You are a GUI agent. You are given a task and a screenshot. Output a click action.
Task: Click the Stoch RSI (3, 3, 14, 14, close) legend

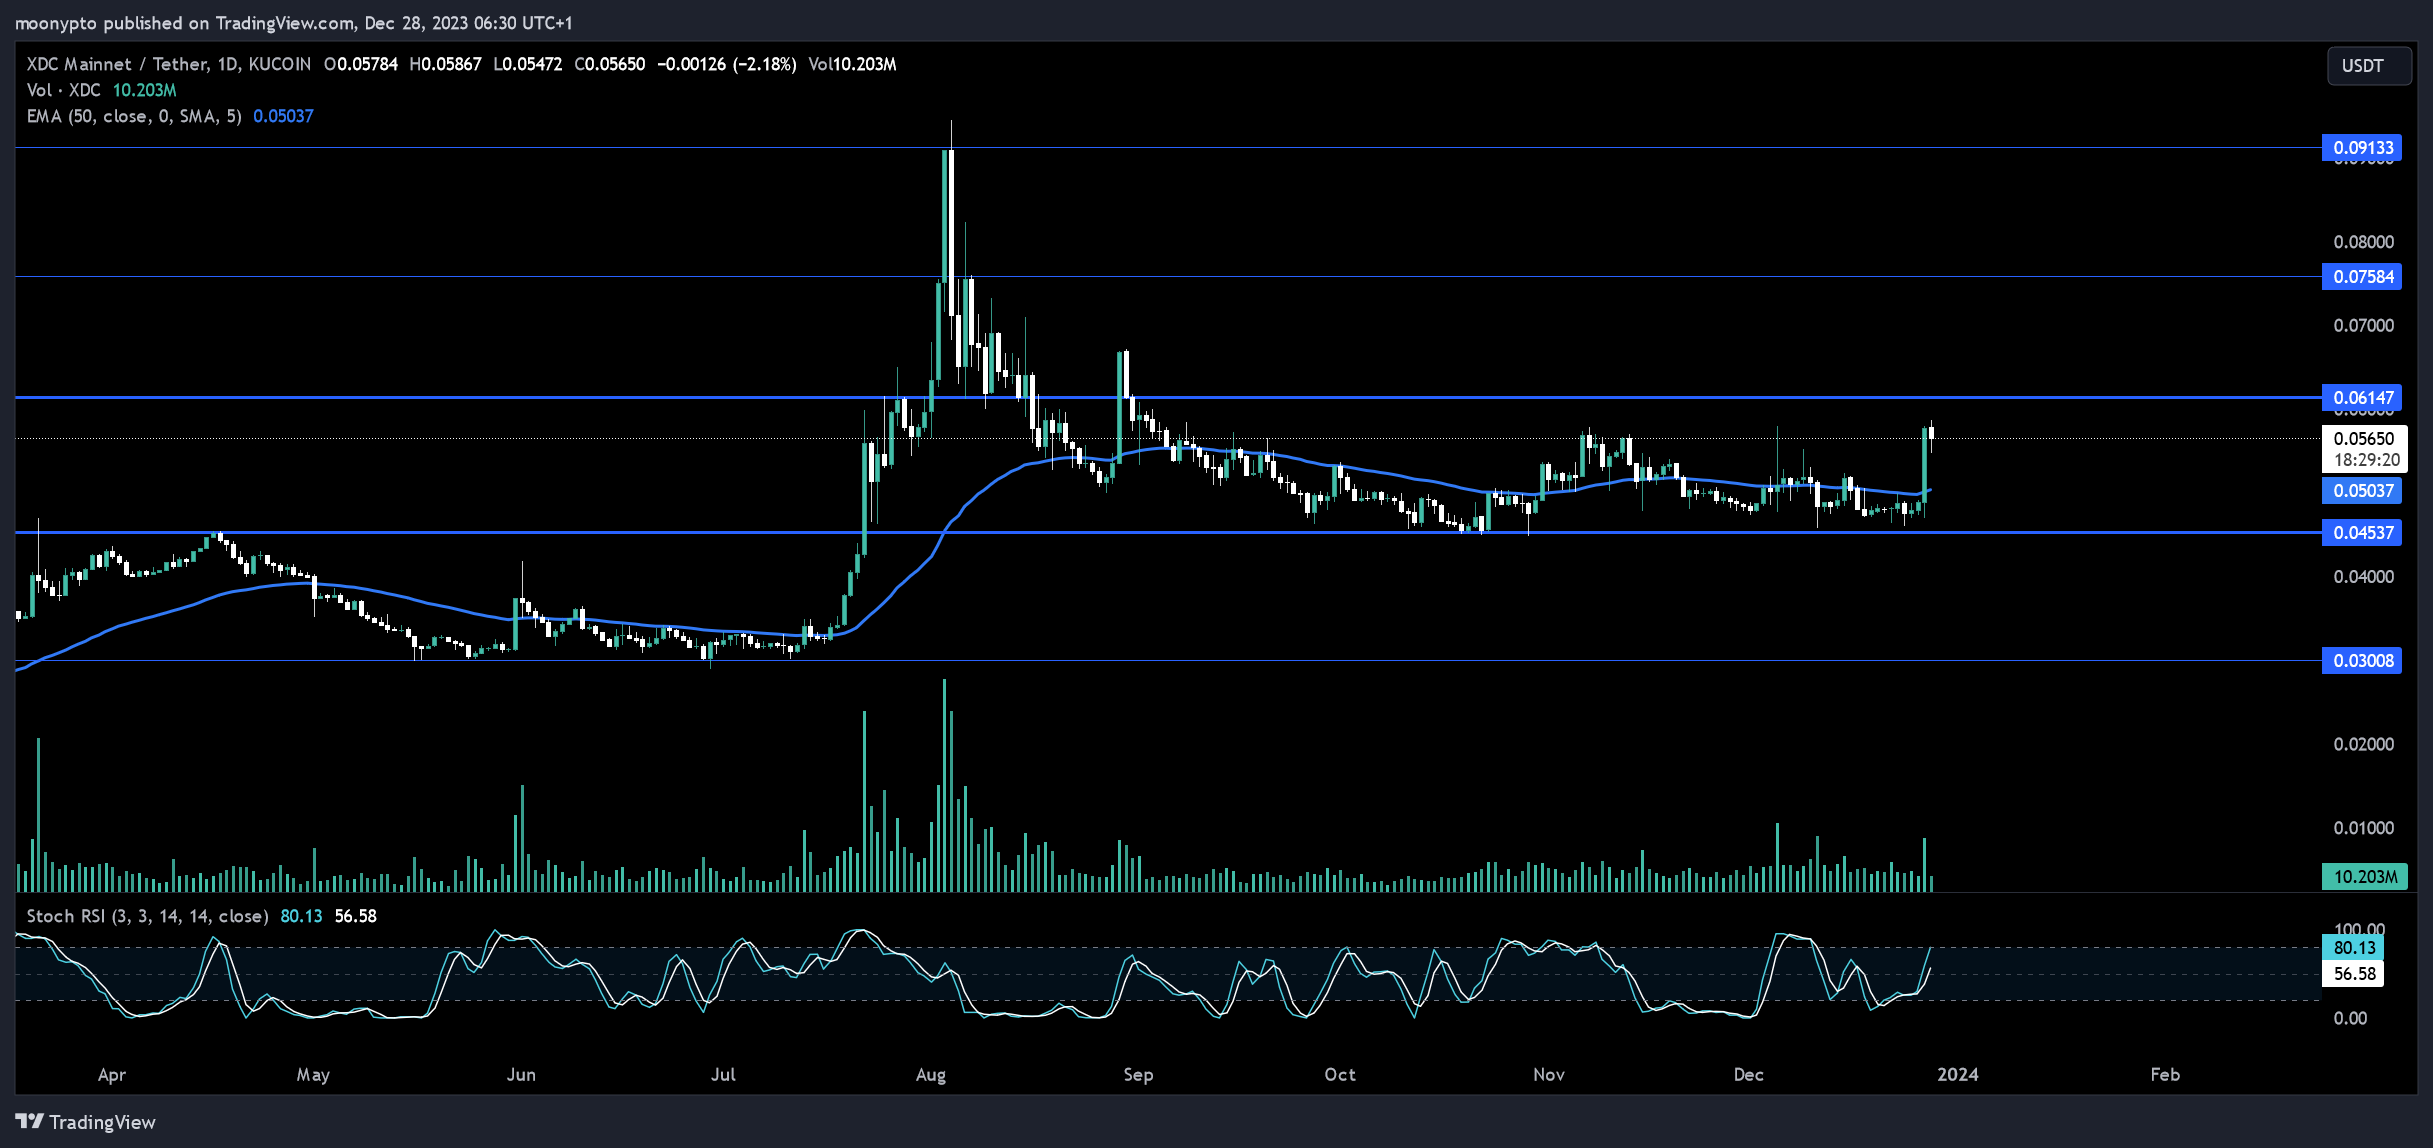(147, 916)
